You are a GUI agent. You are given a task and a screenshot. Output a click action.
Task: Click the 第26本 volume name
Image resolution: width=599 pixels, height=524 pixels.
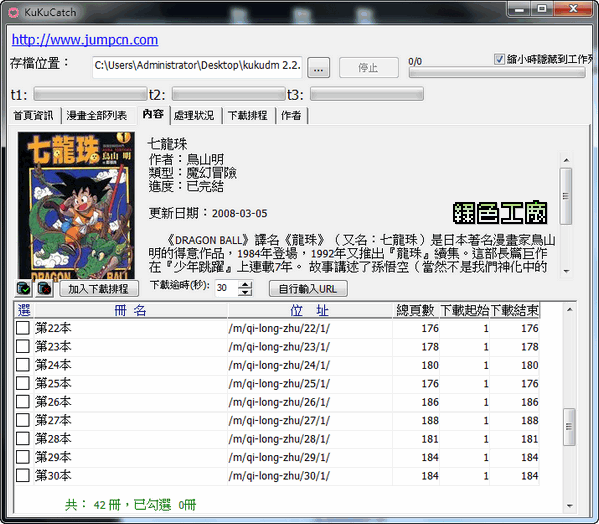click(x=53, y=402)
